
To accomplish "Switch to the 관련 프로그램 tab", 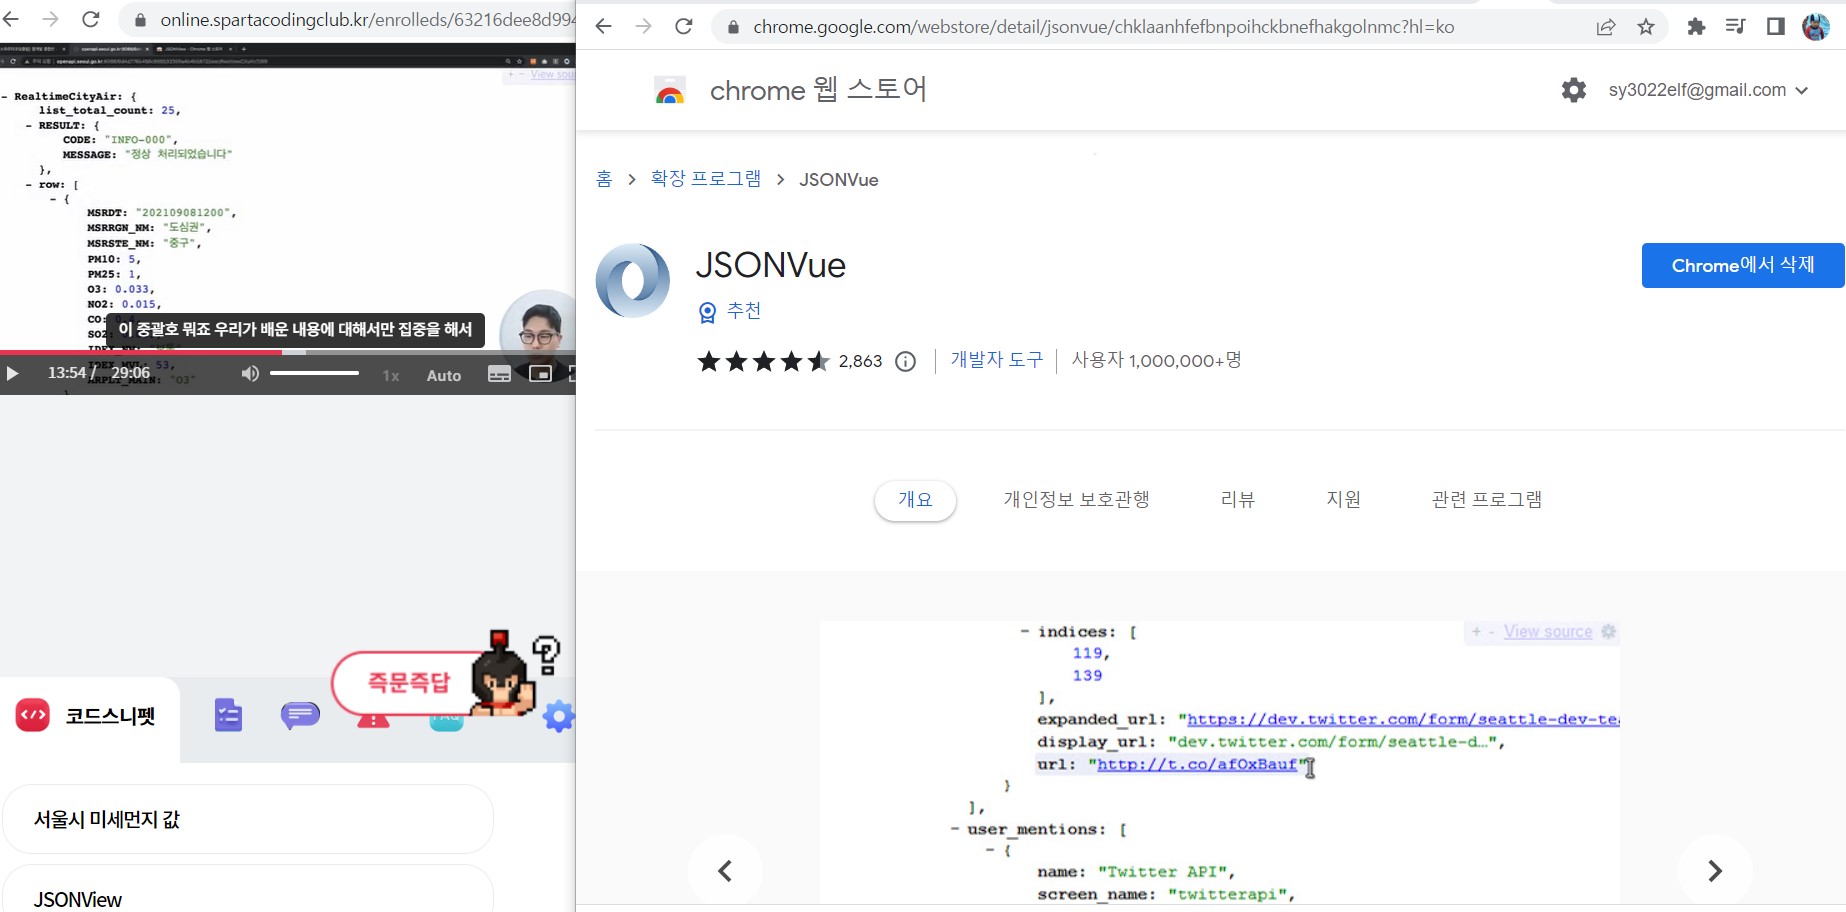I will [x=1486, y=500].
